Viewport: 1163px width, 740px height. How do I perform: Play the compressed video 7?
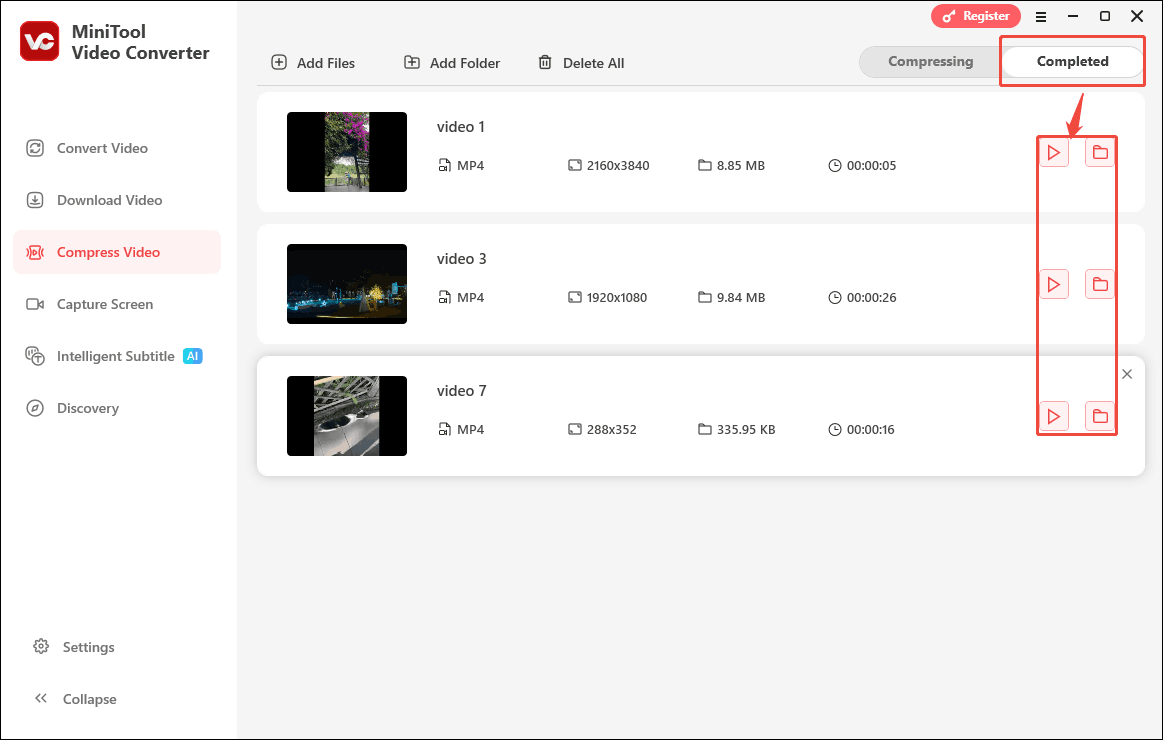(1054, 416)
